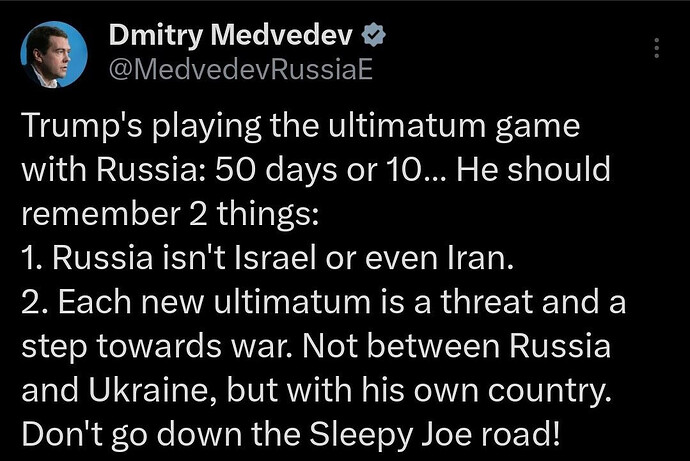Image resolution: width=690 pixels, height=461 pixels.
Task: Open the three-dot more options menu
Action: (656, 48)
